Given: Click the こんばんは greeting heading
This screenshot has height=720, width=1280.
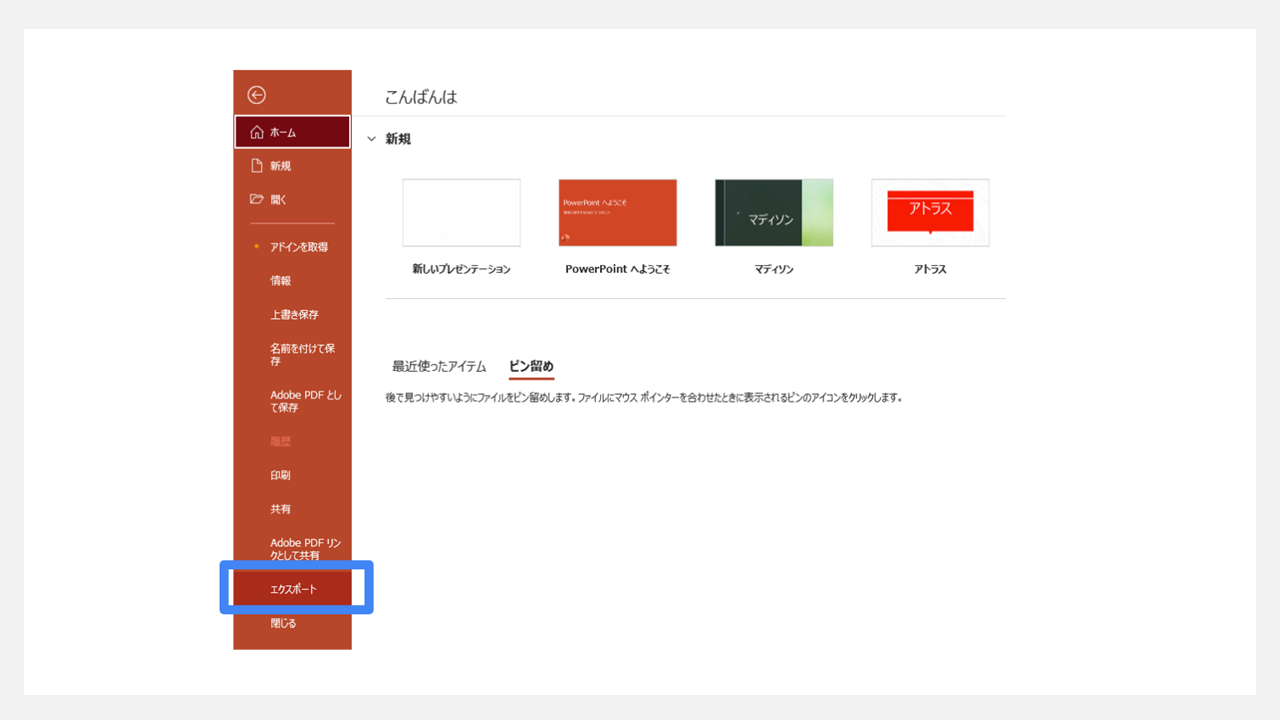Looking at the screenshot, I should (421, 97).
